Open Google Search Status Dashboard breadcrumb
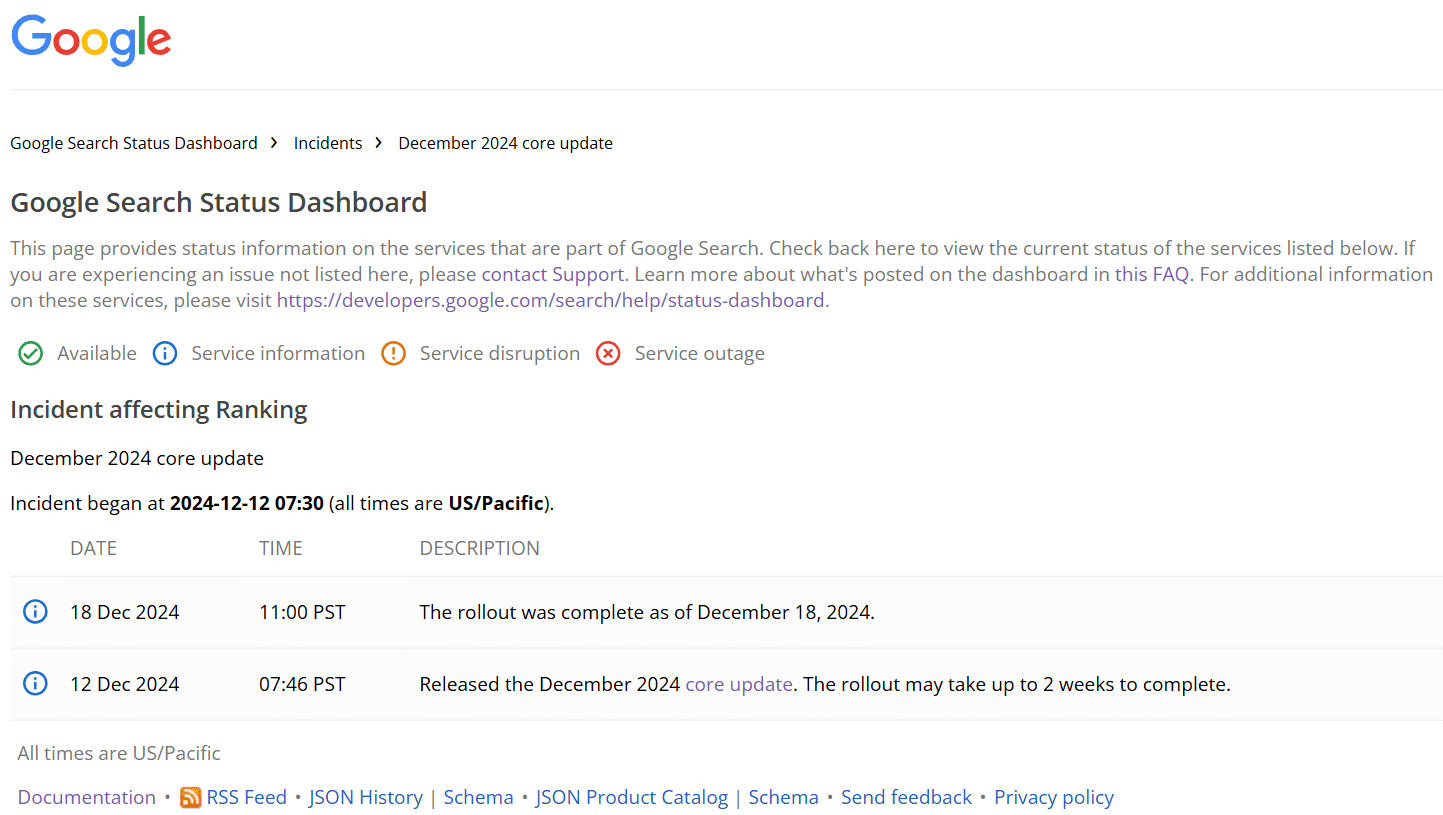The width and height of the screenshot is (1443, 815). 134,143
